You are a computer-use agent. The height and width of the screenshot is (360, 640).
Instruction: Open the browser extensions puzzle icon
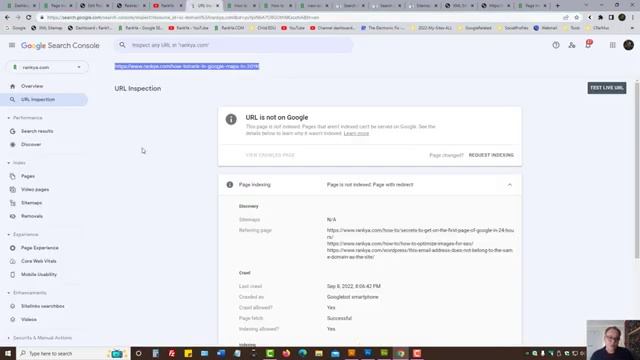pos(600,18)
